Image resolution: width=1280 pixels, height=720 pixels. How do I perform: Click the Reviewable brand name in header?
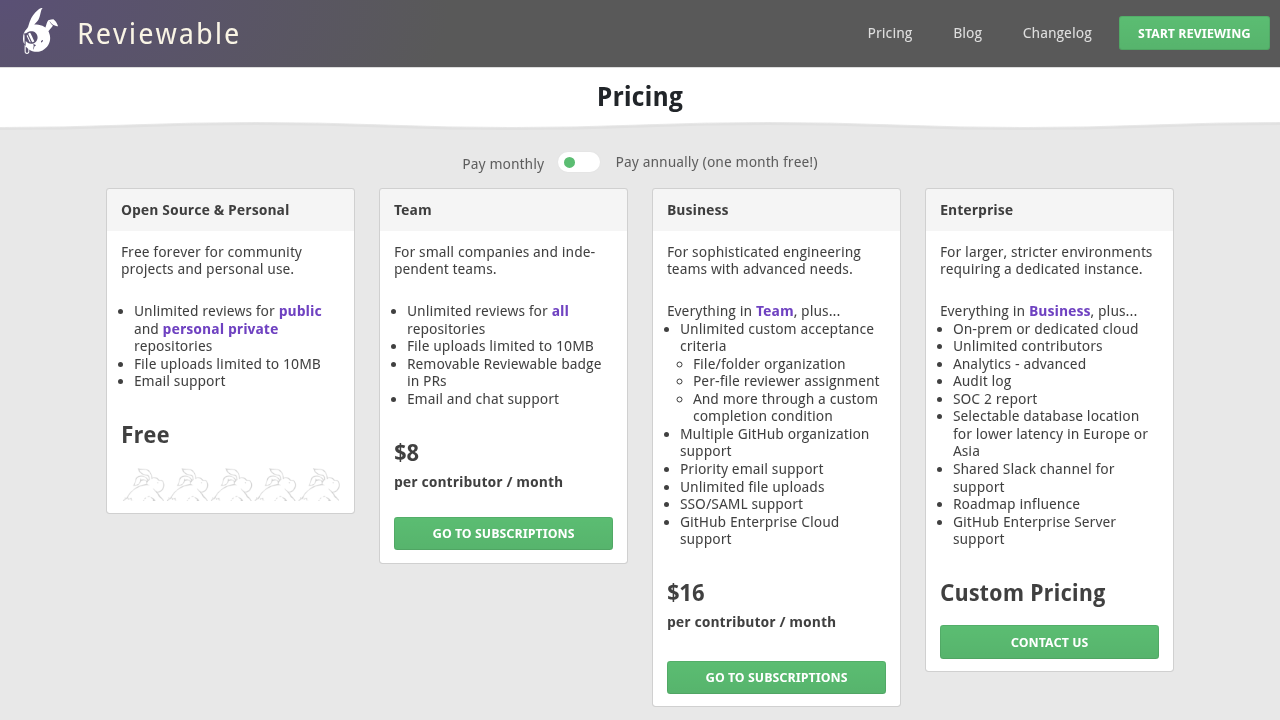159,34
